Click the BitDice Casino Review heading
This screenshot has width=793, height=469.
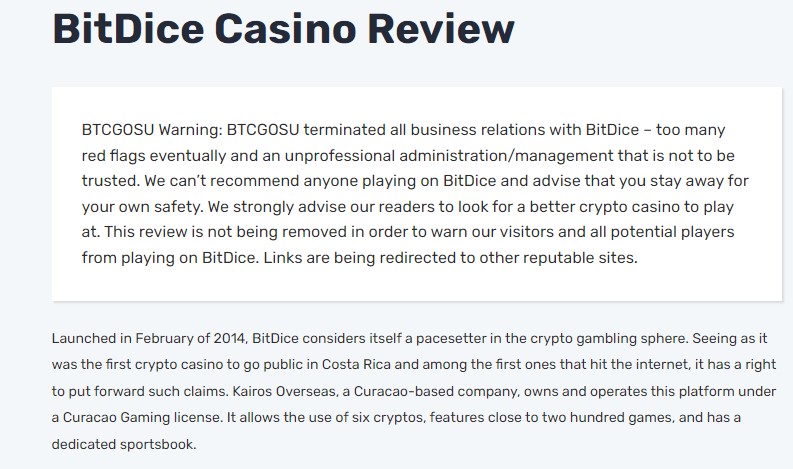283,29
